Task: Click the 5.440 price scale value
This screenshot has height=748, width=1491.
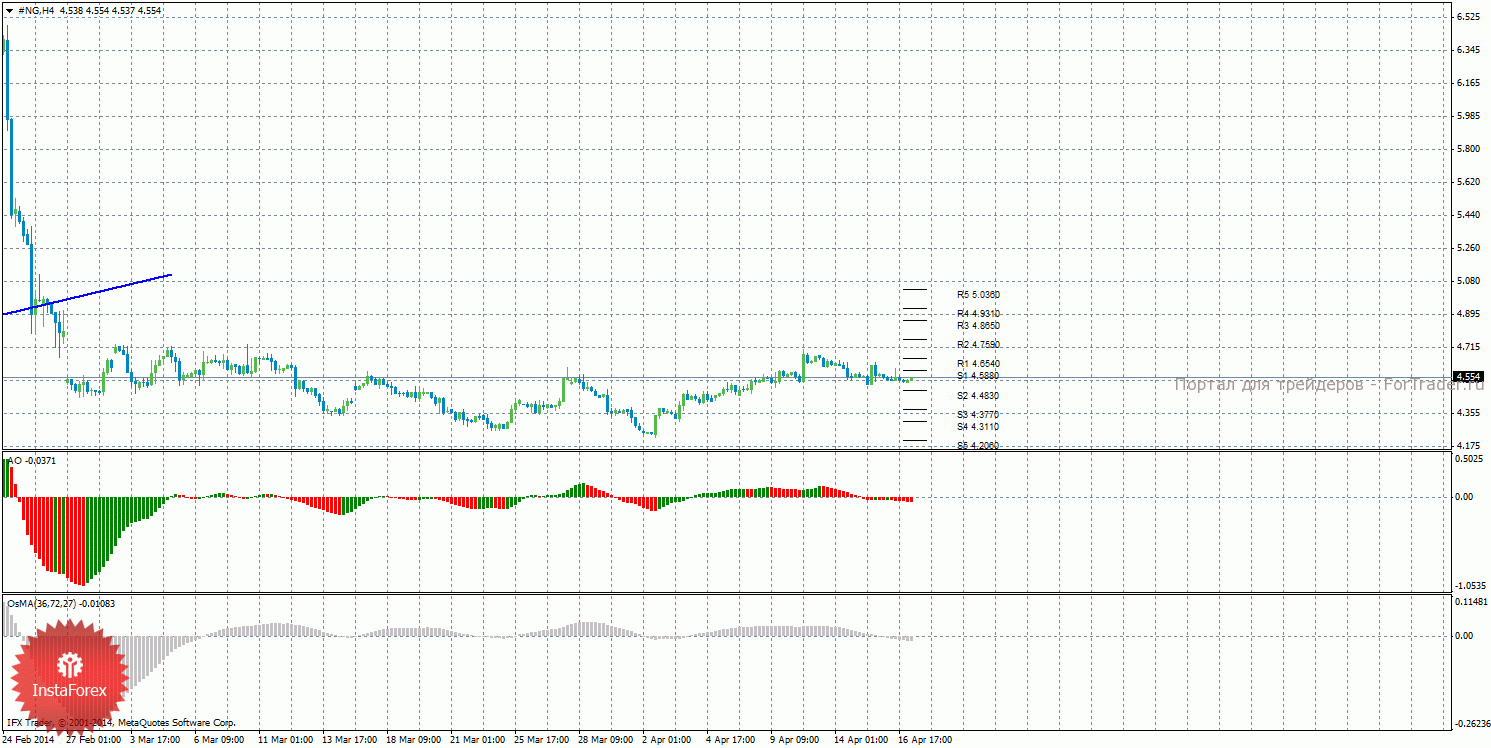Action: click(1468, 215)
